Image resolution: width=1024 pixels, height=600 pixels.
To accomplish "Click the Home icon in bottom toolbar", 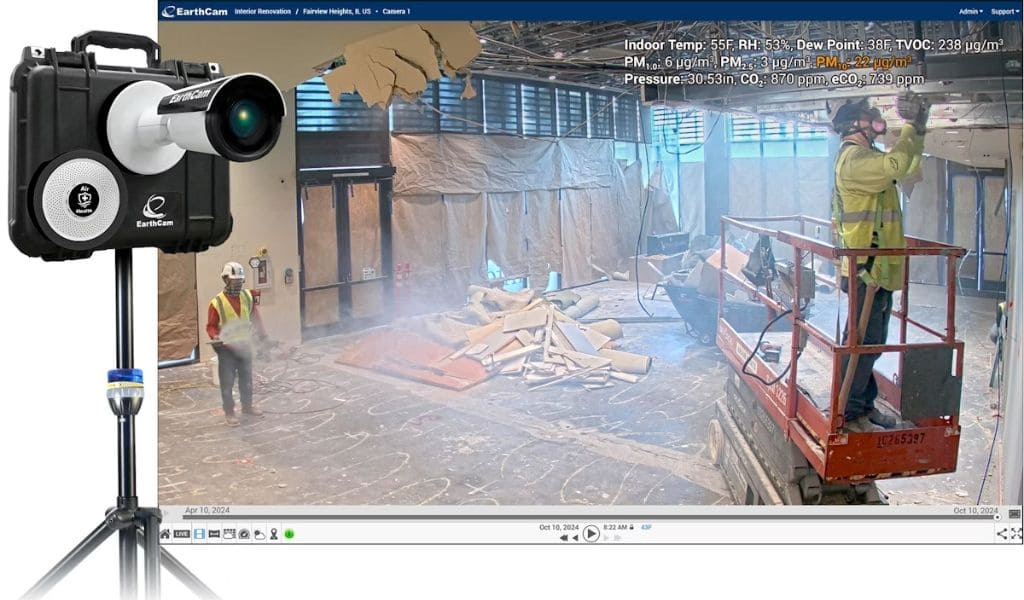I will (x=165, y=534).
